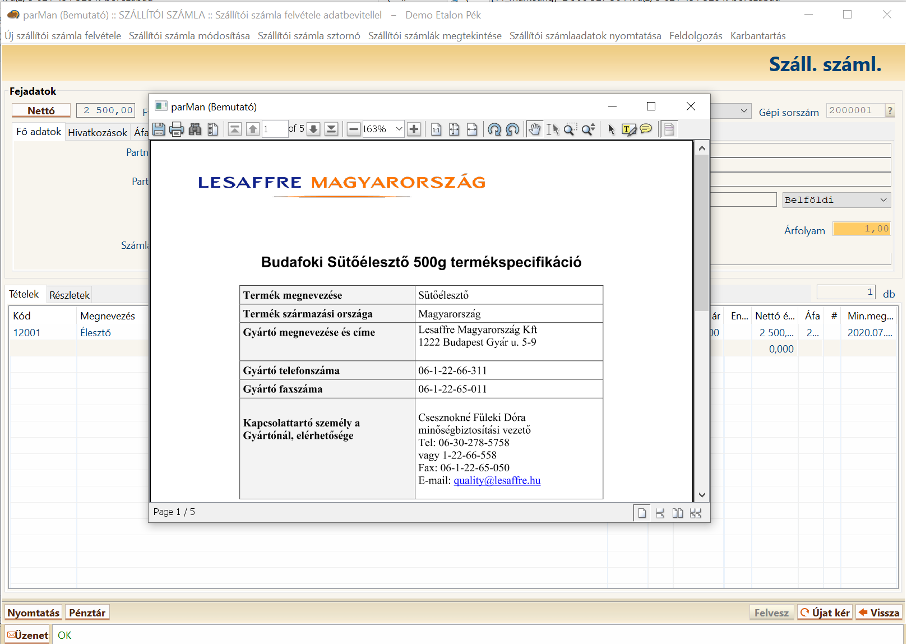
Task: Switch to two-page facing view
Action: coord(678,513)
